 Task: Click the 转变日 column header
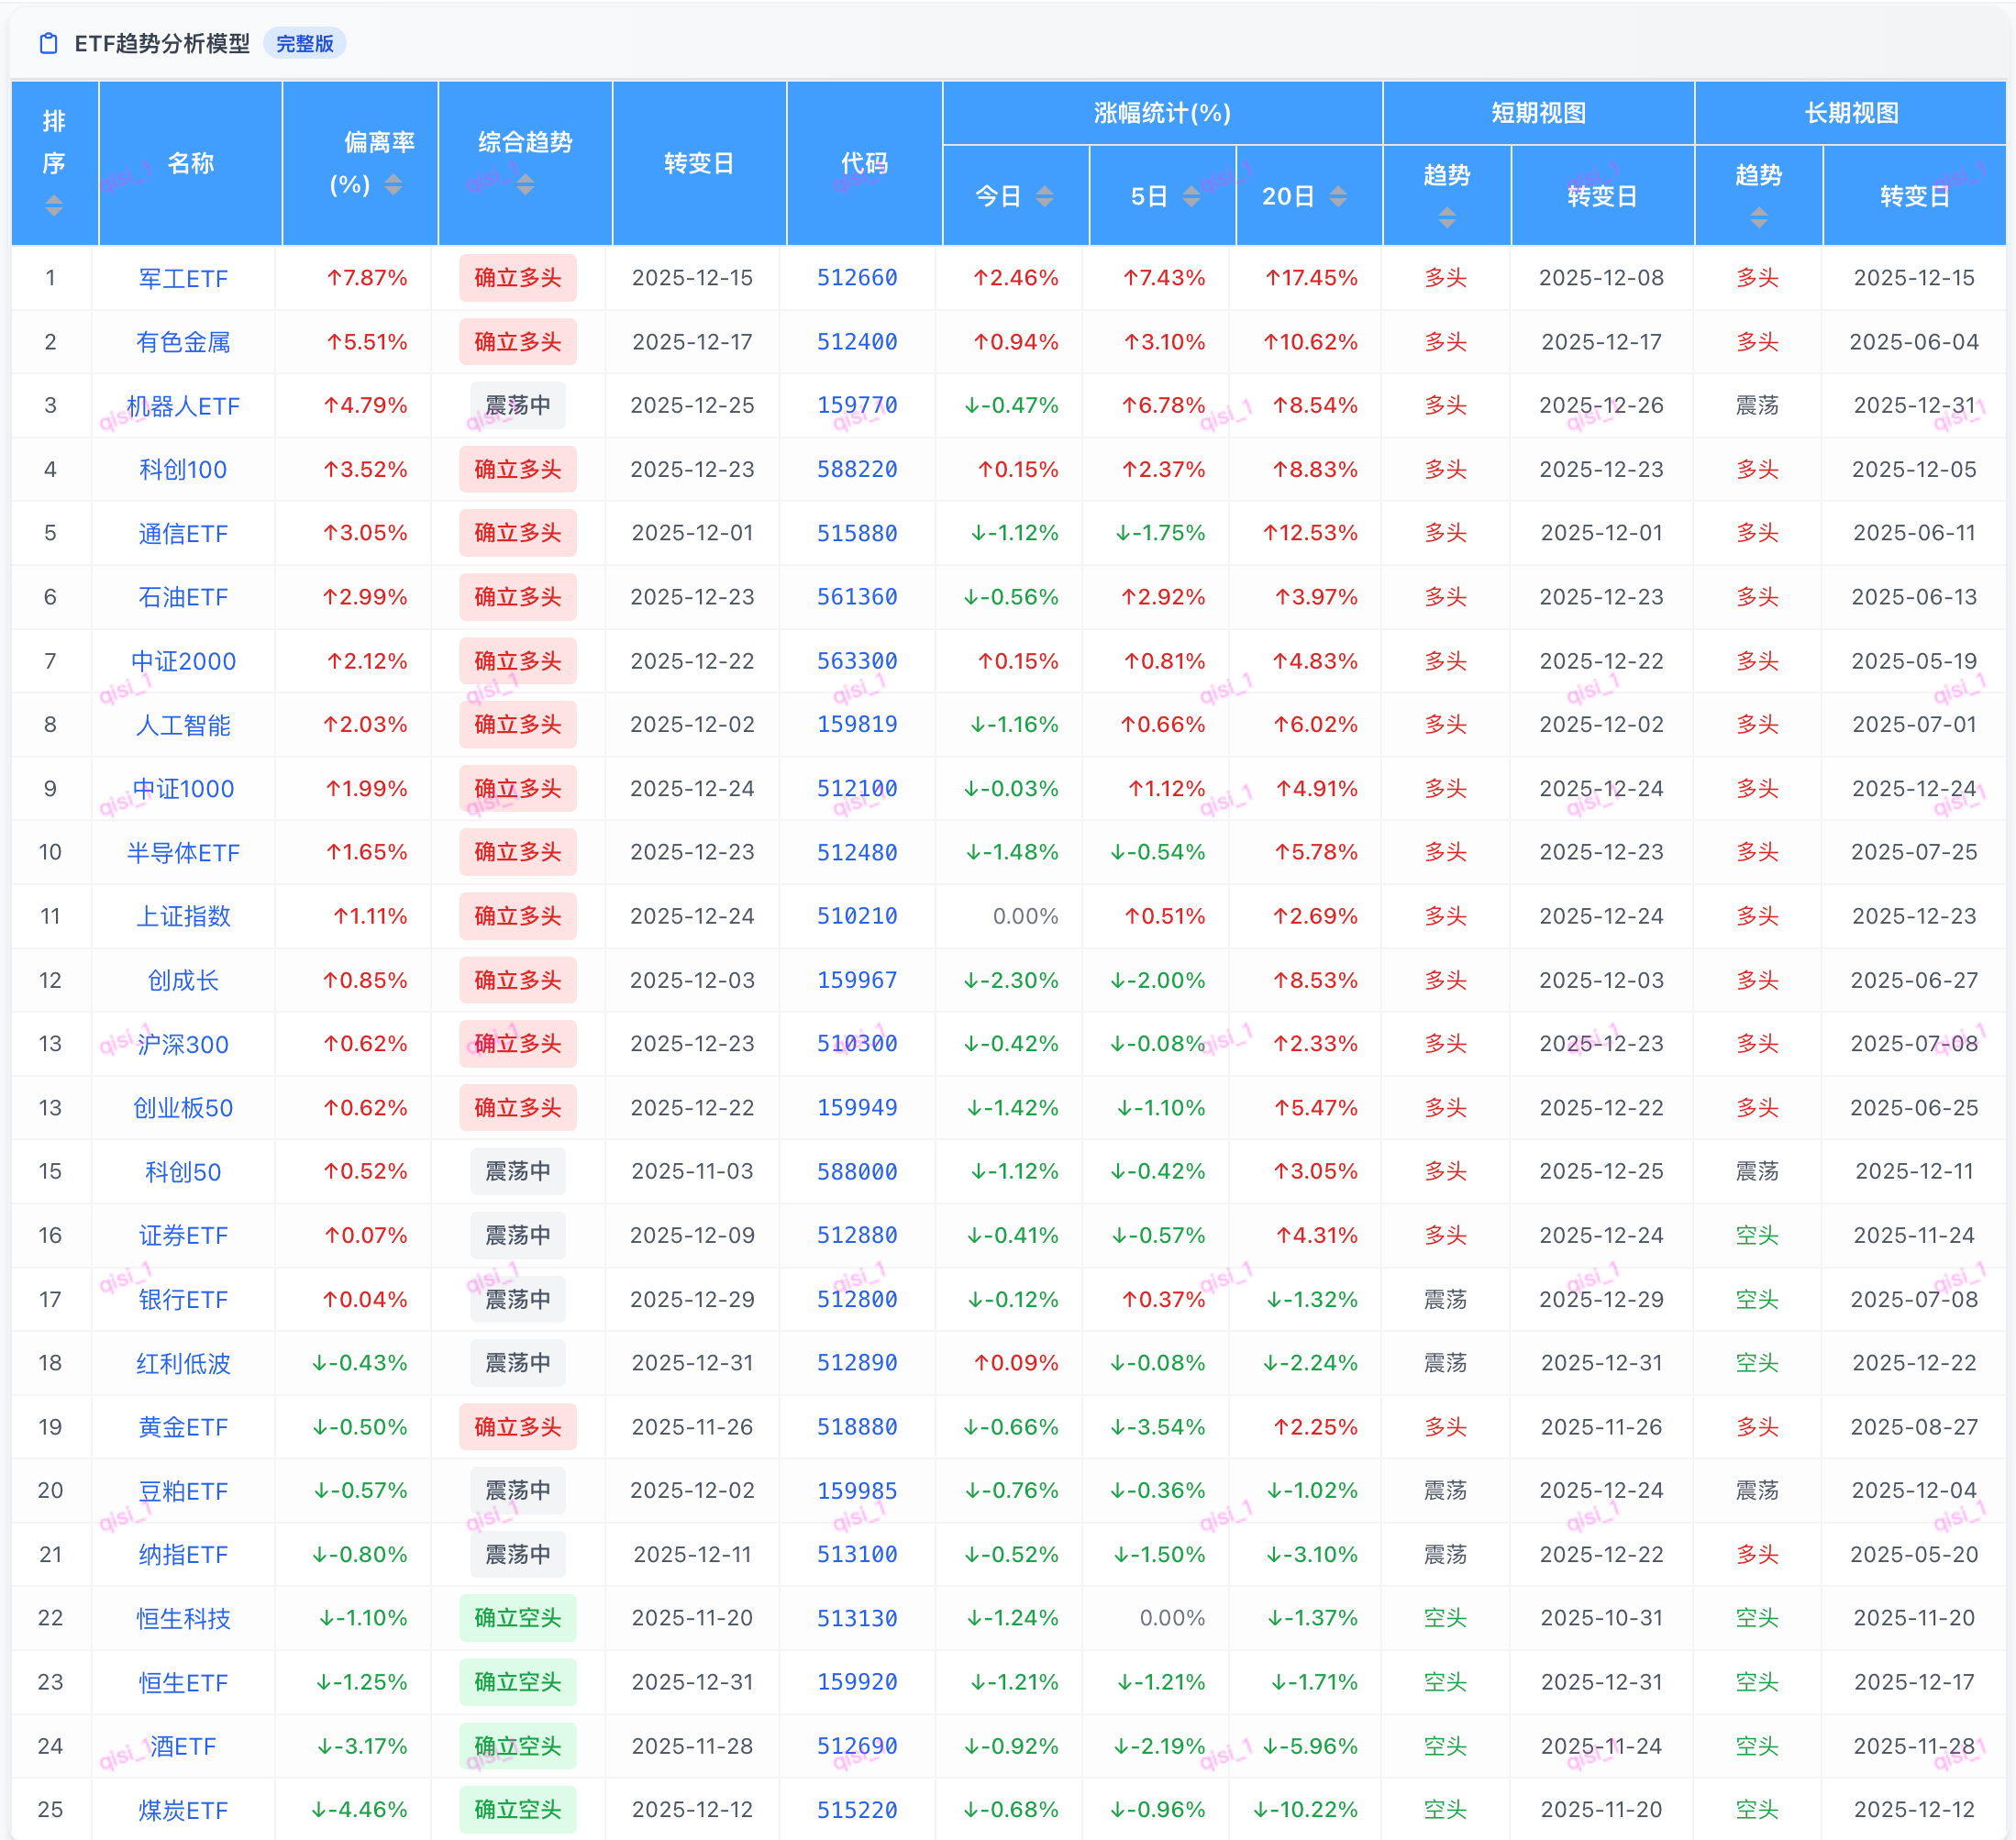pos(699,163)
